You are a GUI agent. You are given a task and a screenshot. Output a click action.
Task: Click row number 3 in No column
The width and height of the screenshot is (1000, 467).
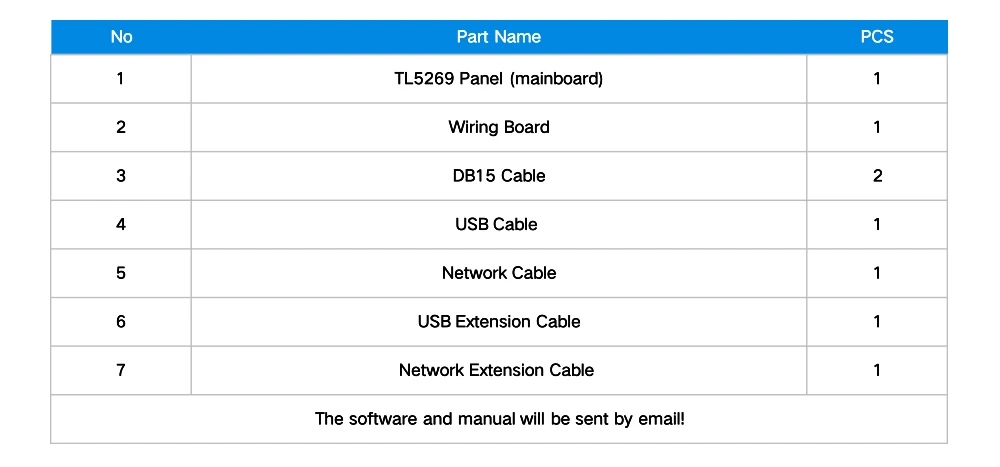tap(121, 176)
